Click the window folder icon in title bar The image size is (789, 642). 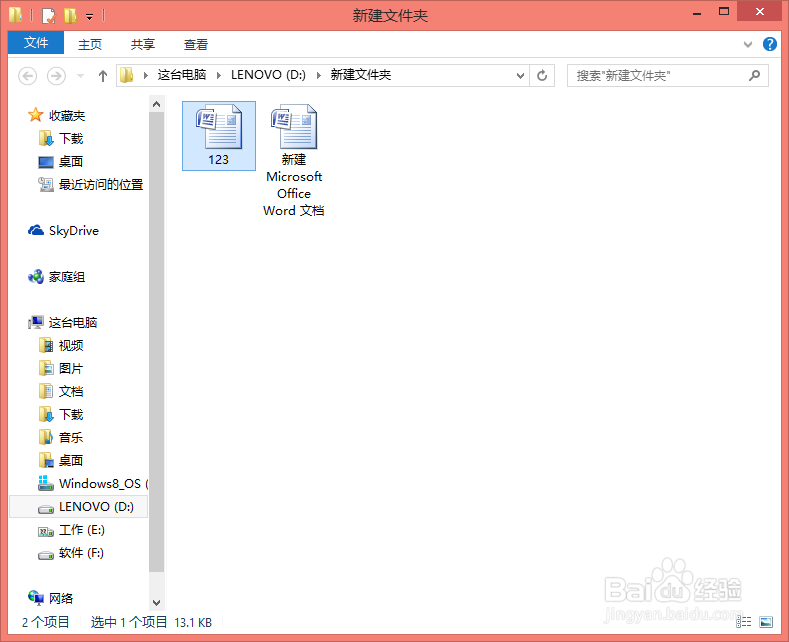coord(16,15)
